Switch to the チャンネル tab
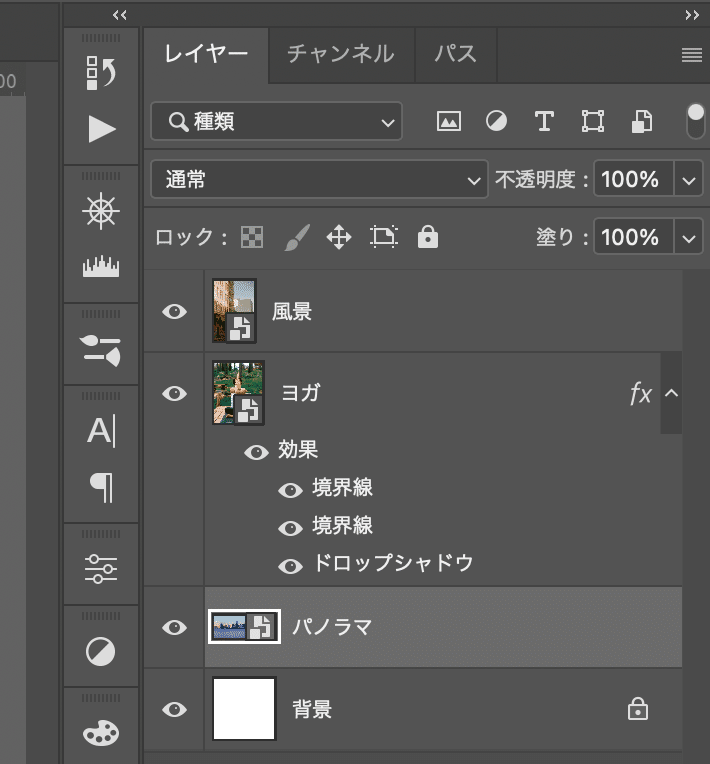The image size is (710, 764). [x=340, y=54]
